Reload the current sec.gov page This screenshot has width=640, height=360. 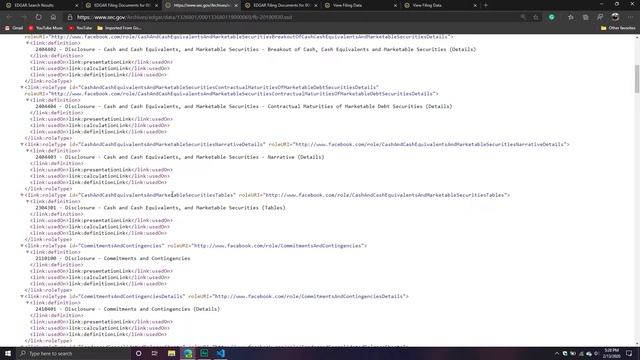[38, 17]
